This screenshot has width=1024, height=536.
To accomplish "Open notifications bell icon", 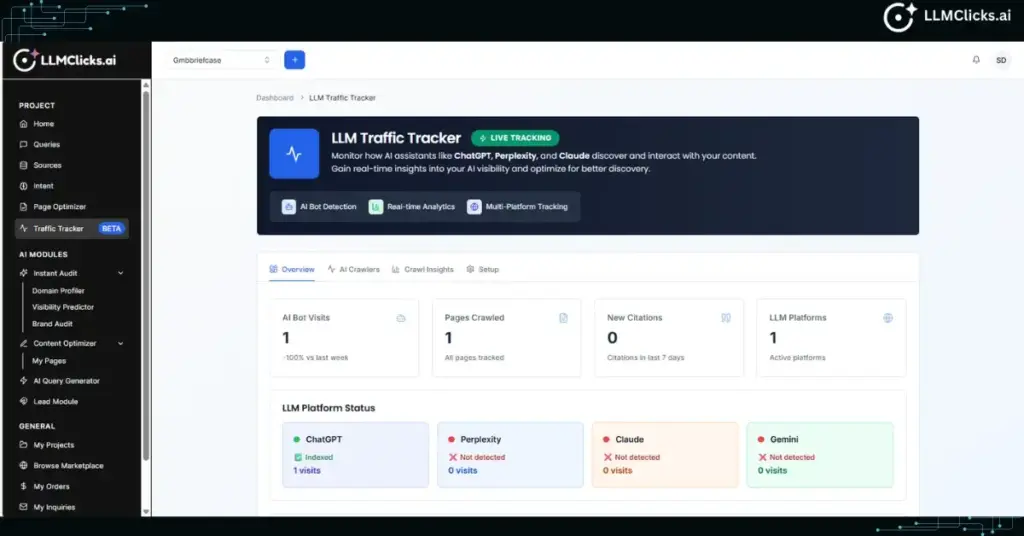I will tap(976, 60).
